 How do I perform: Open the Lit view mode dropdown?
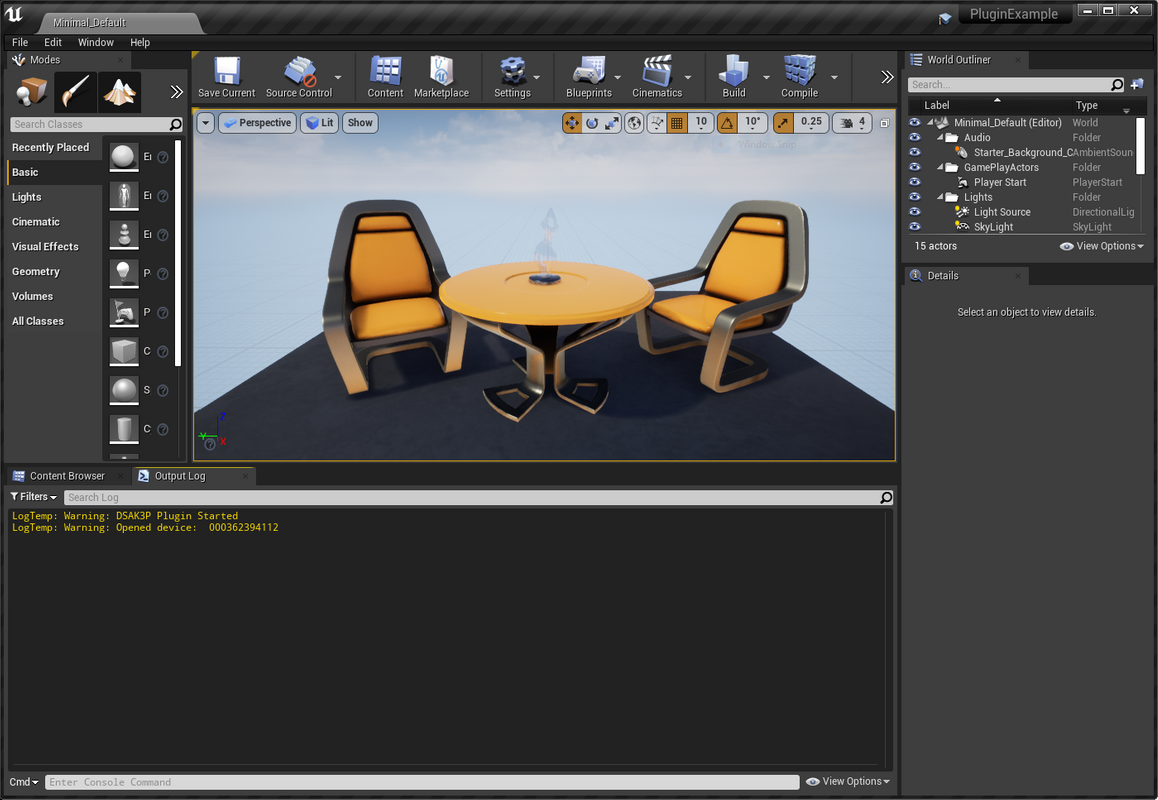320,123
